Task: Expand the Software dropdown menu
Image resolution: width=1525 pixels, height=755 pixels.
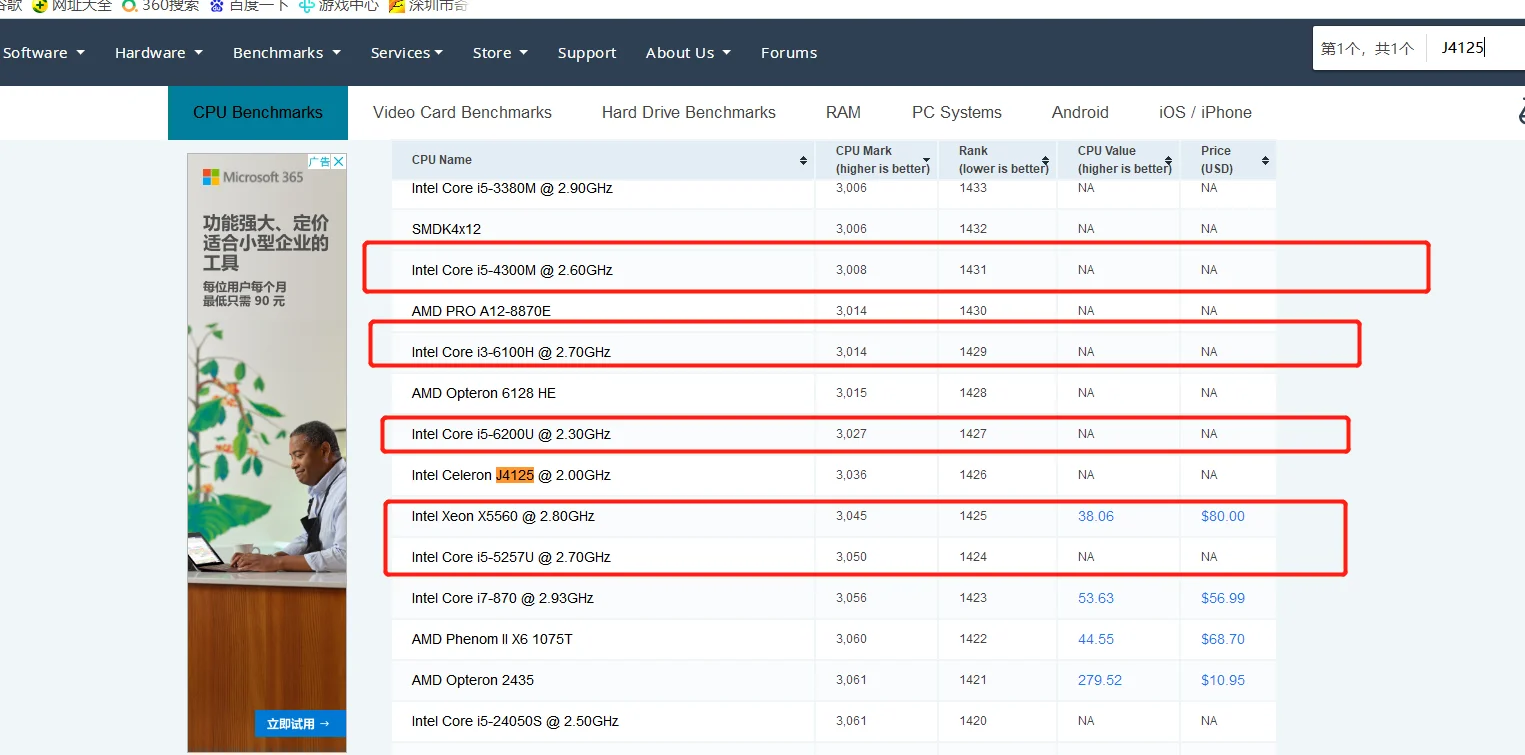Action: (43, 53)
